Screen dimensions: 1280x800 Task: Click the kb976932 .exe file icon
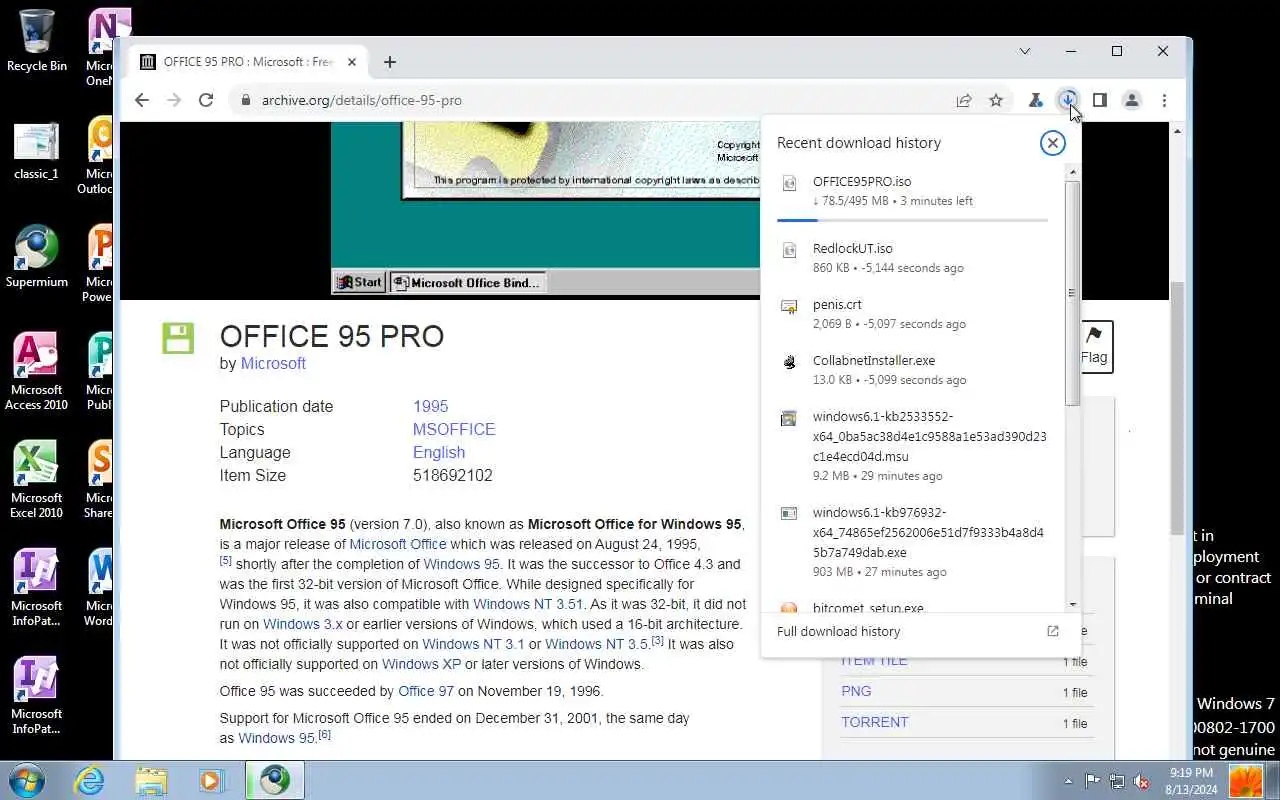click(x=789, y=514)
